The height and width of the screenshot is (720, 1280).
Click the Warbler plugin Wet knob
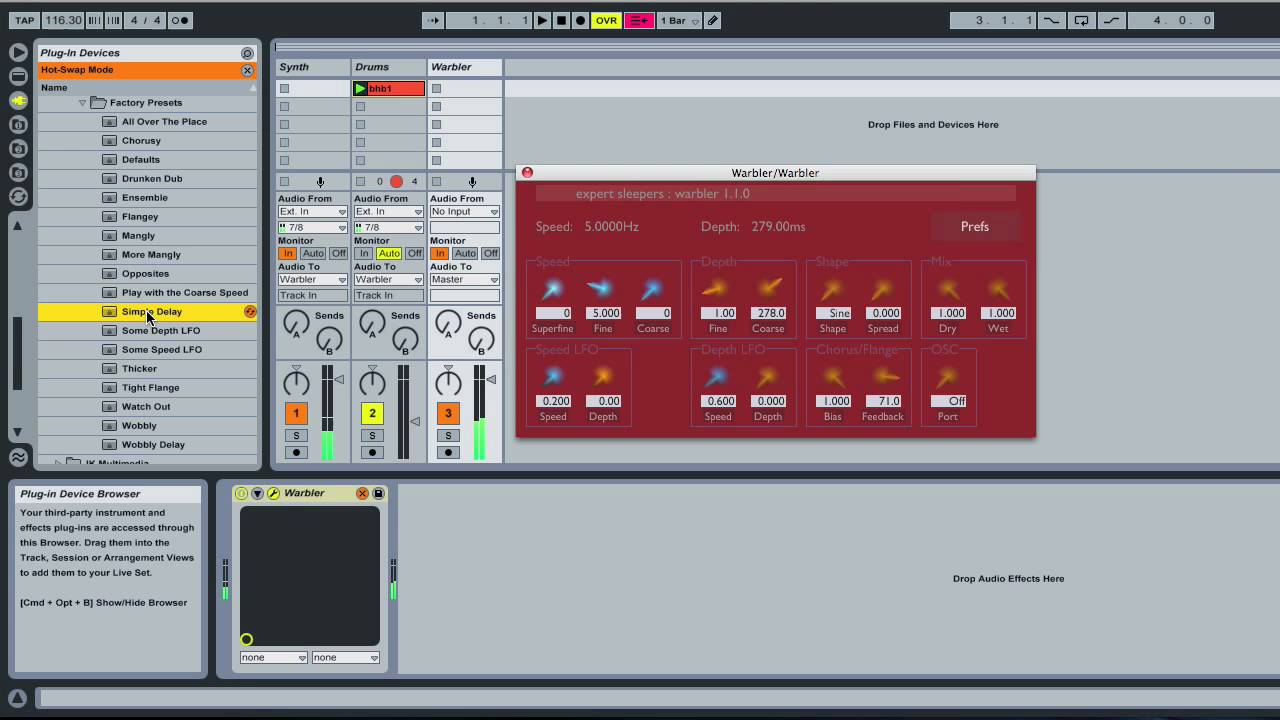998,290
